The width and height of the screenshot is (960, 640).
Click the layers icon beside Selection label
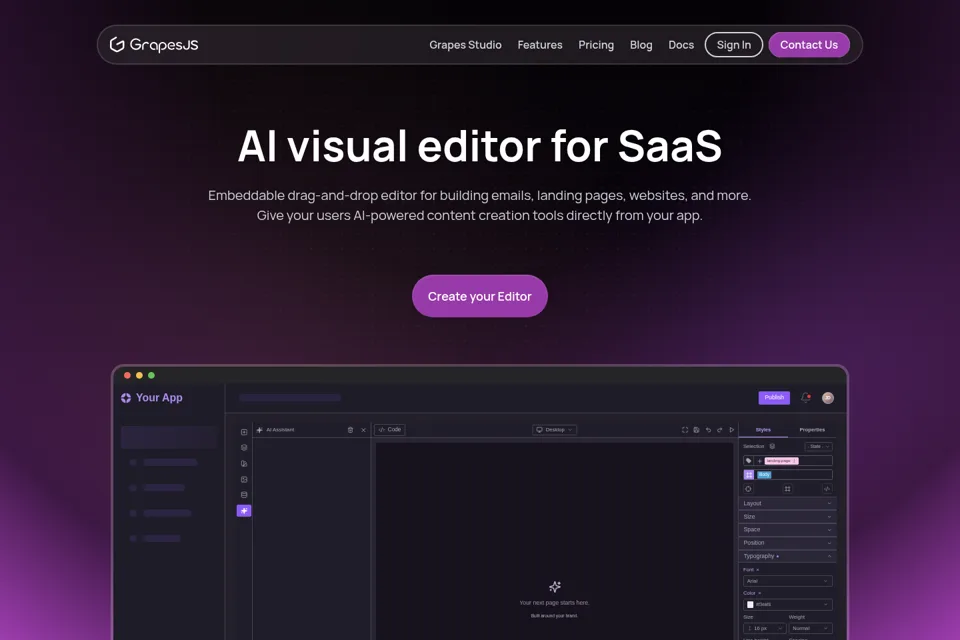coord(772,446)
